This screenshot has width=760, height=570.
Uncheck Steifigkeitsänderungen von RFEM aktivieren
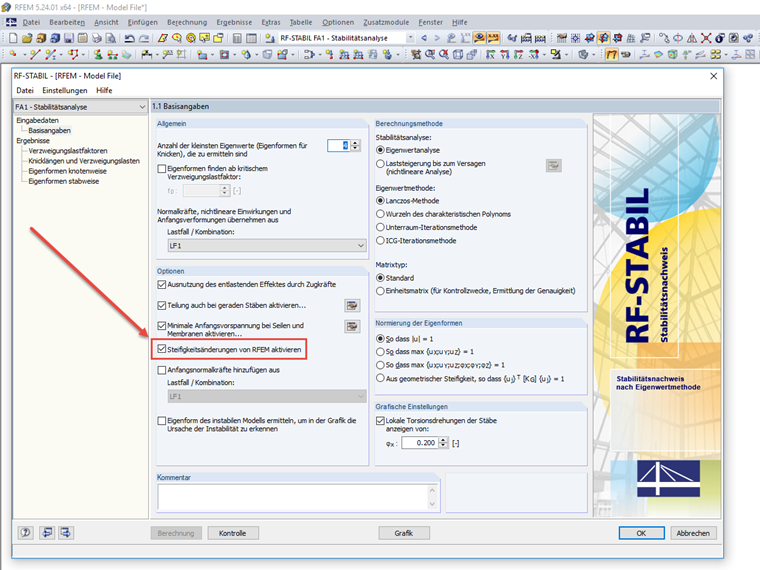(x=162, y=349)
